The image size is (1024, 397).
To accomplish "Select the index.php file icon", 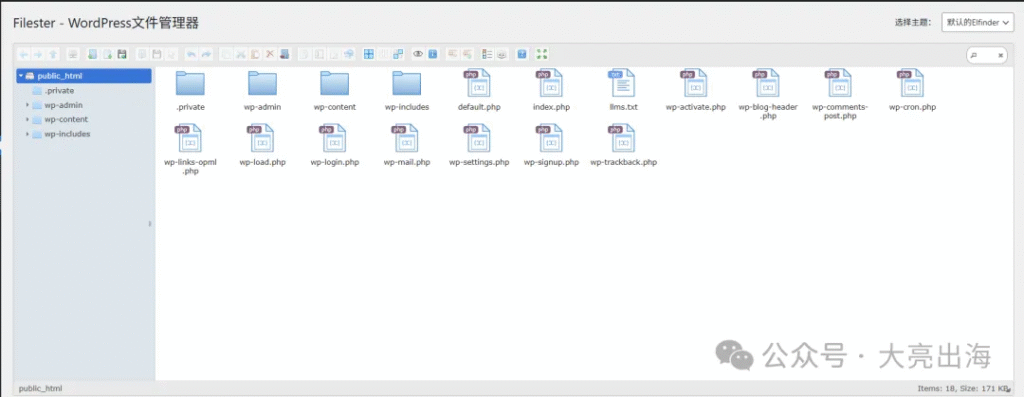I will 551,84.
